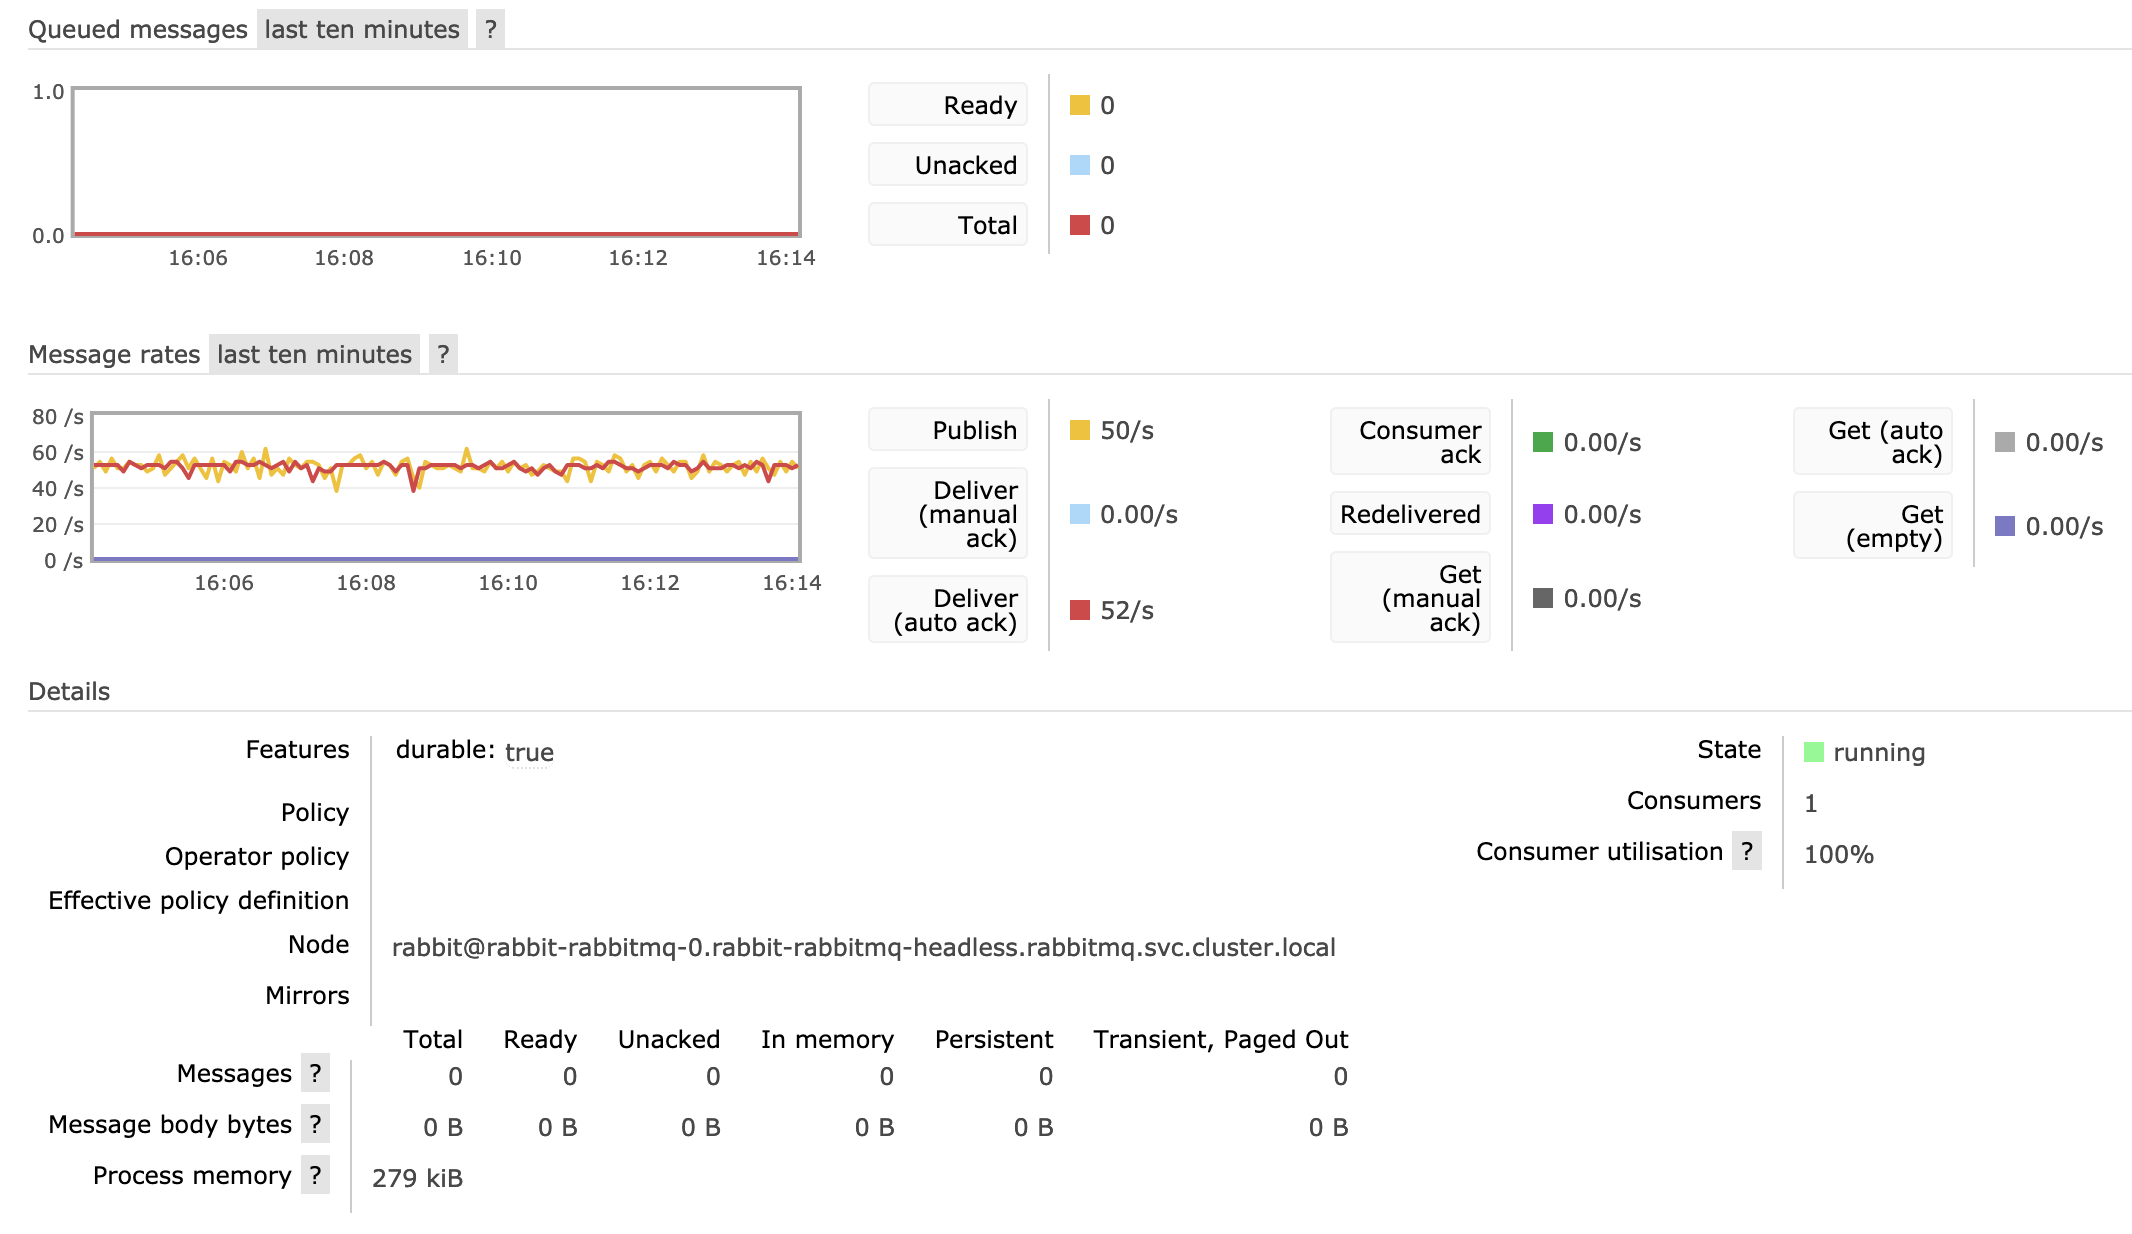
Task: Click the Redelivered legend button
Action: [x=1409, y=514]
